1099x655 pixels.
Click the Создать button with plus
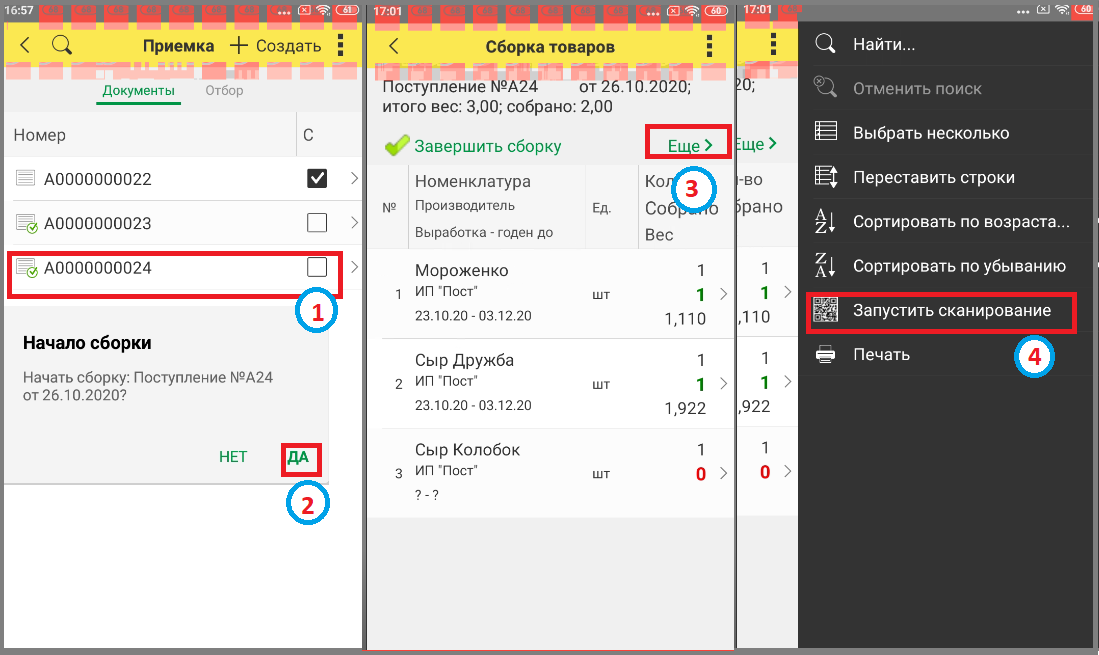click(275, 46)
